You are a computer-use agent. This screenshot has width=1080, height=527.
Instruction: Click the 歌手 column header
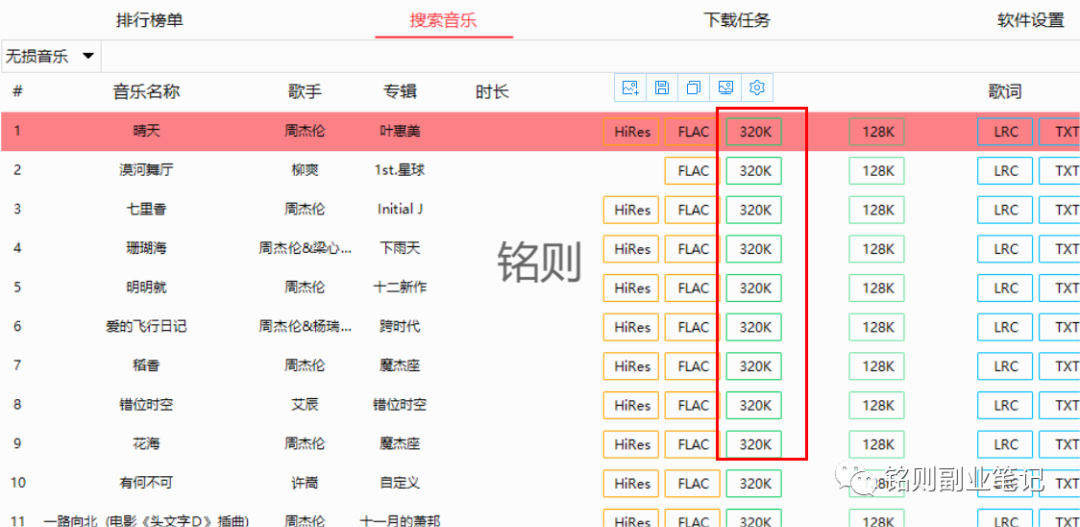(304, 92)
